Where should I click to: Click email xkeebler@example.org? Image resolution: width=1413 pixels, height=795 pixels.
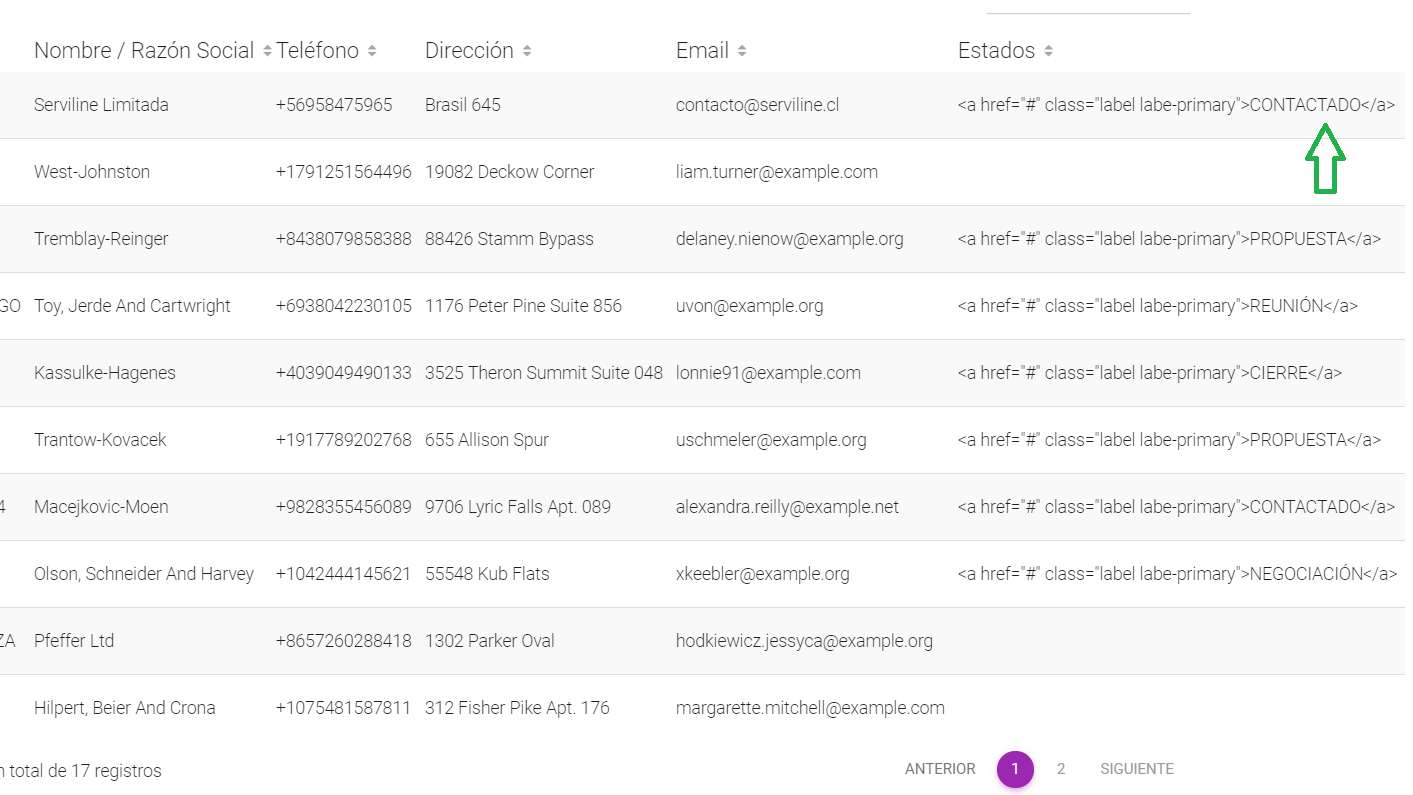point(763,574)
